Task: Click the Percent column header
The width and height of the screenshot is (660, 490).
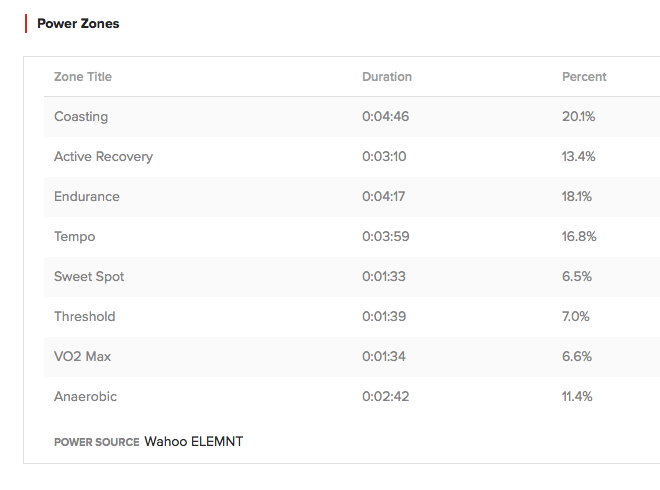Action: (584, 77)
